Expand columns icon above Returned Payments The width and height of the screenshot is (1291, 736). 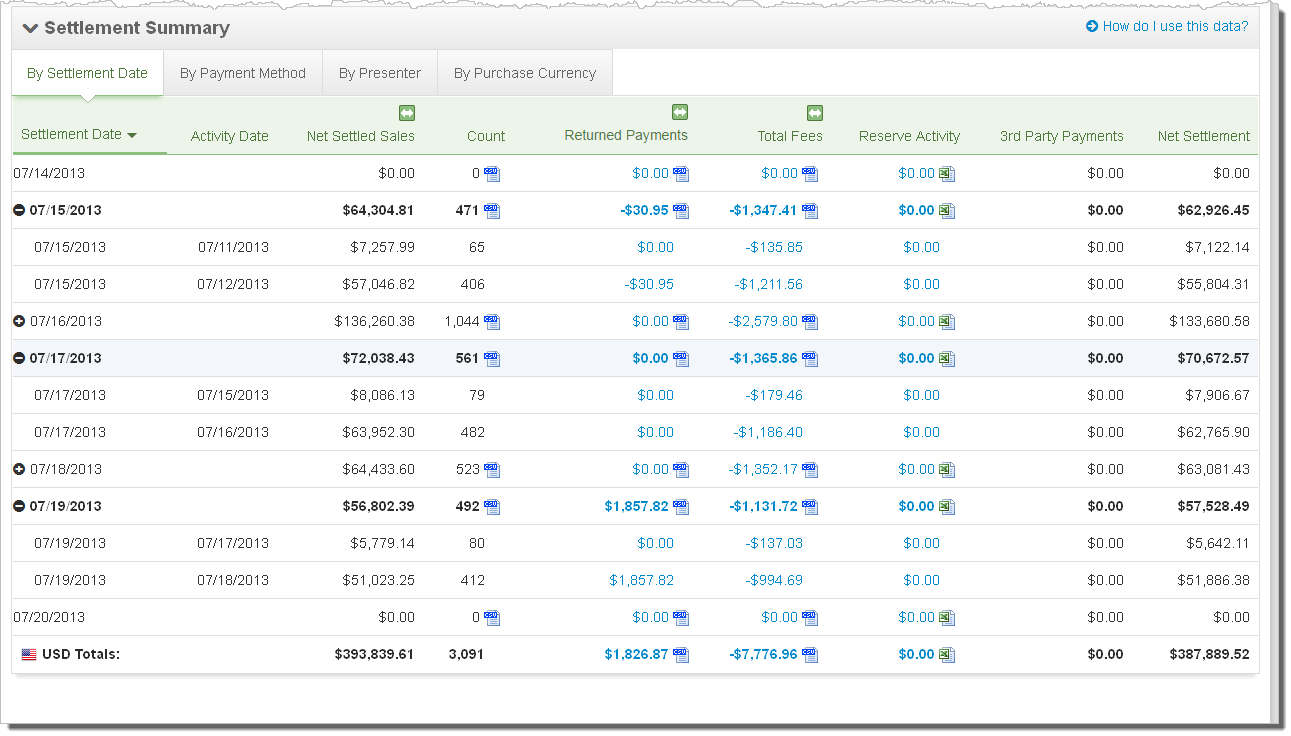(x=680, y=112)
